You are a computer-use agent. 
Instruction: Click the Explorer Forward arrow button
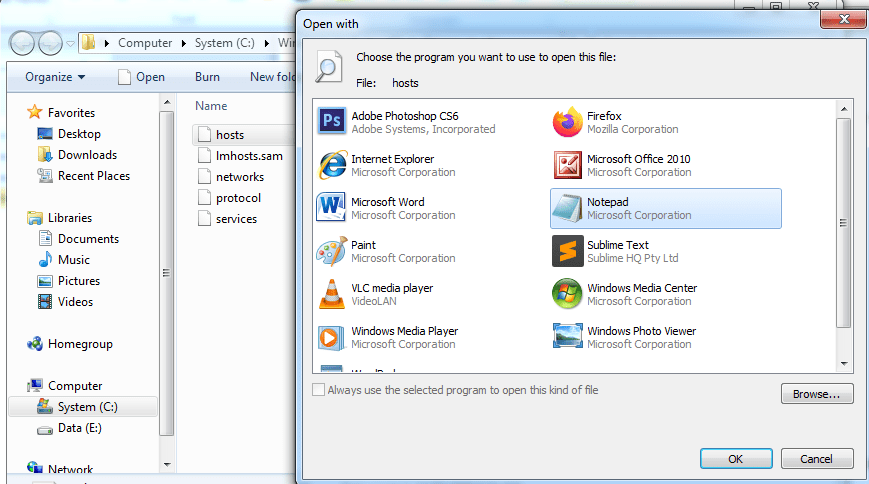[x=50, y=43]
